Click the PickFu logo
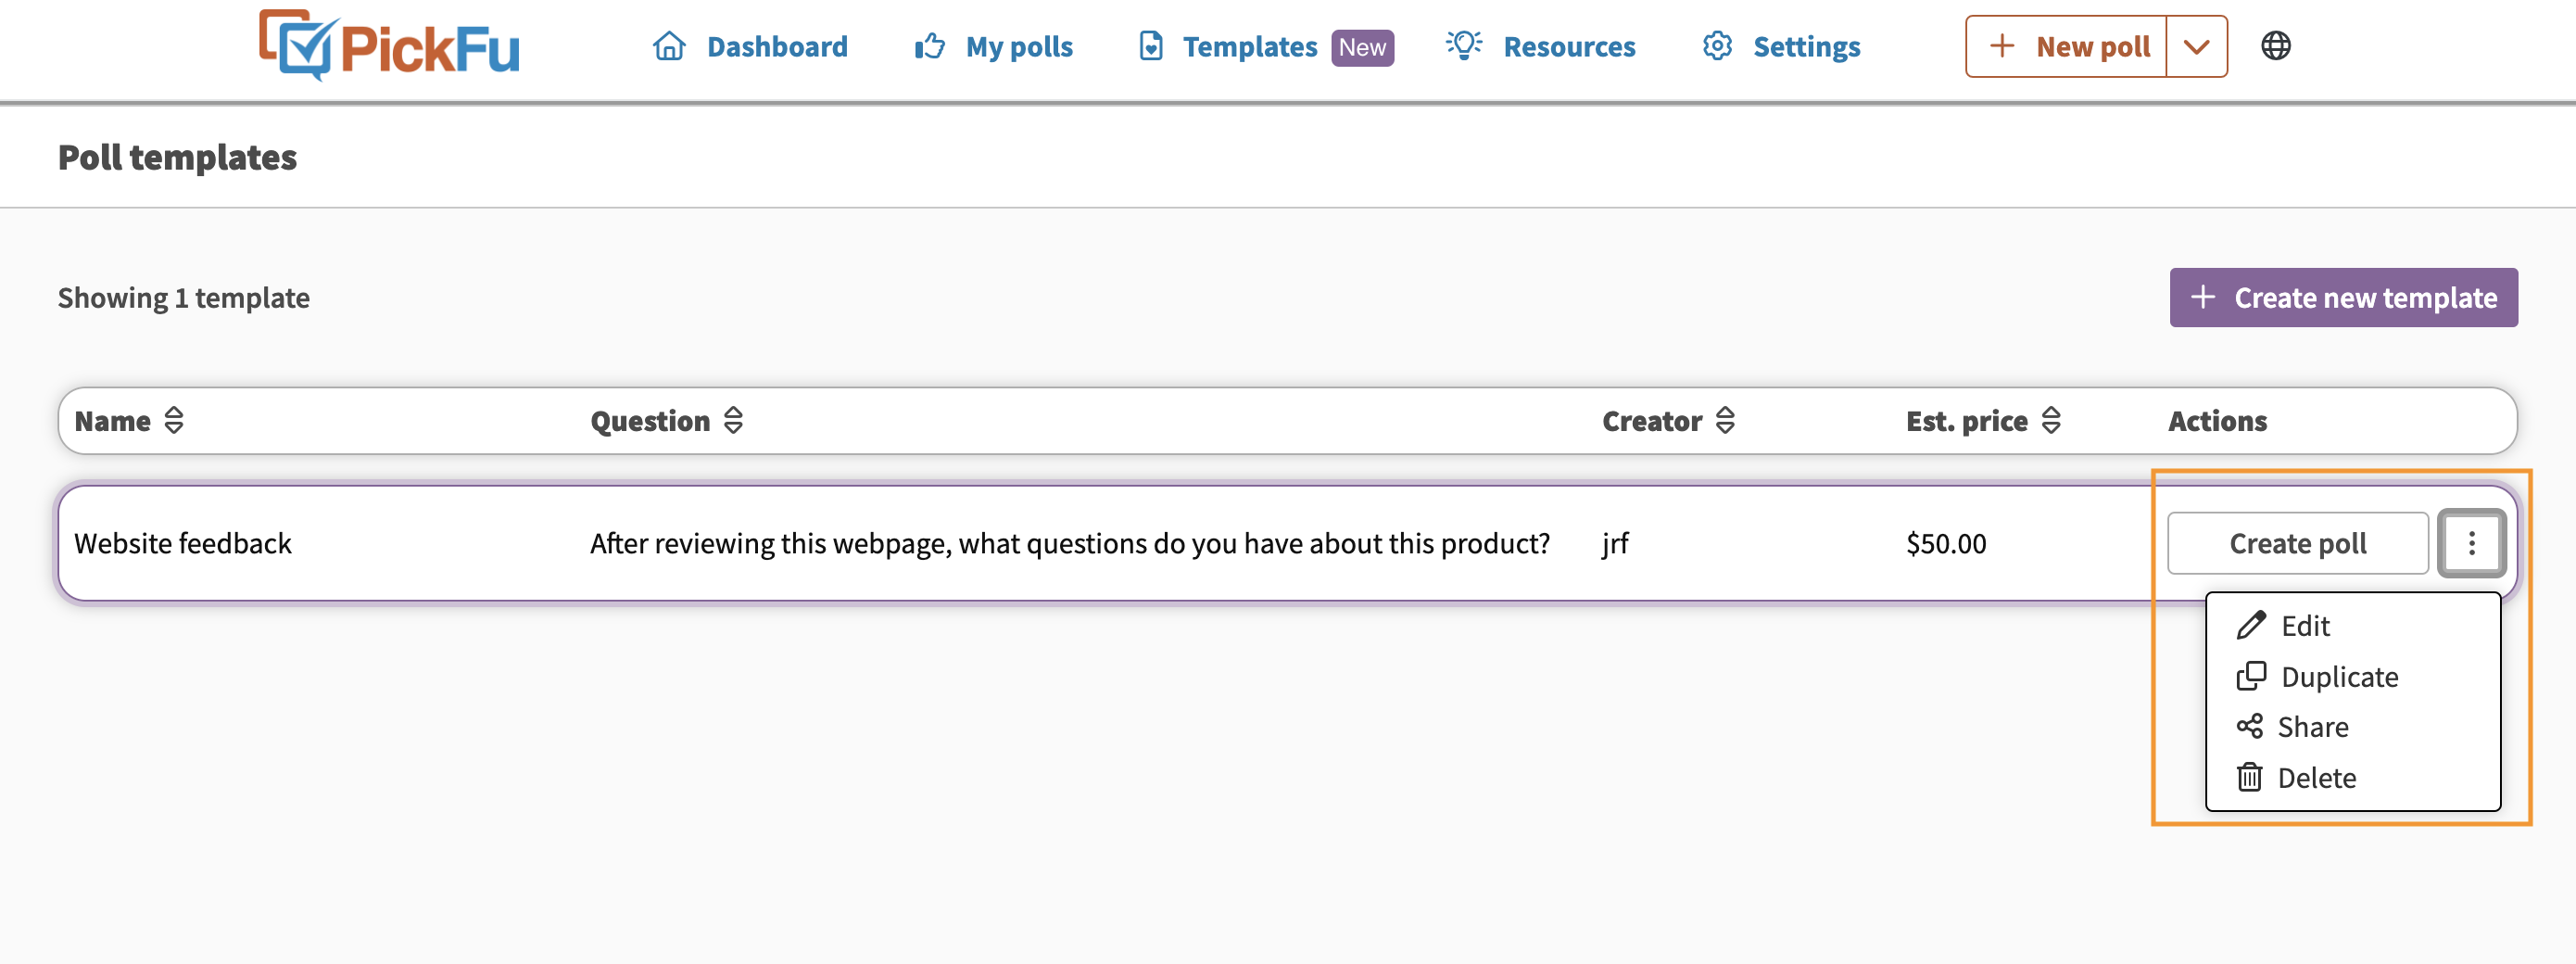The image size is (2576, 964). [389, 46]
